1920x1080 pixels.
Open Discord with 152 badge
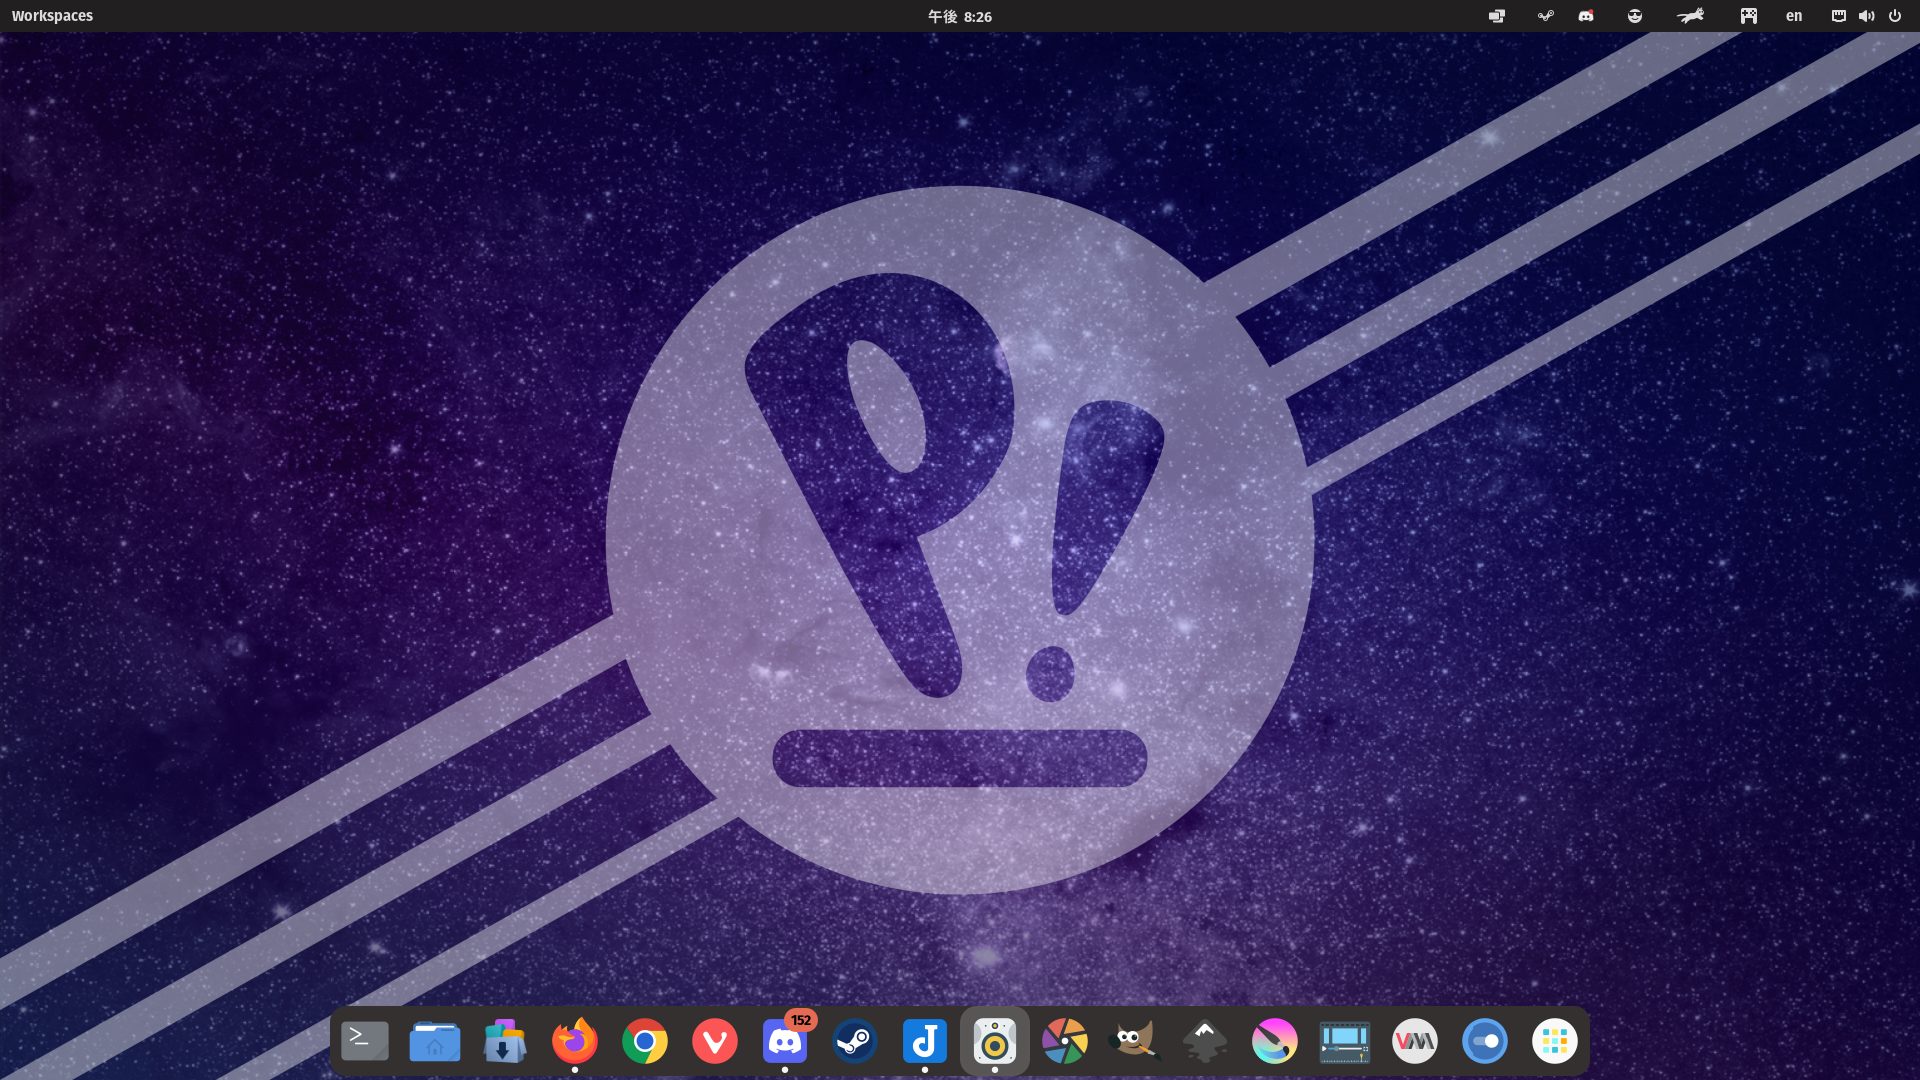tap(785, 1041)
